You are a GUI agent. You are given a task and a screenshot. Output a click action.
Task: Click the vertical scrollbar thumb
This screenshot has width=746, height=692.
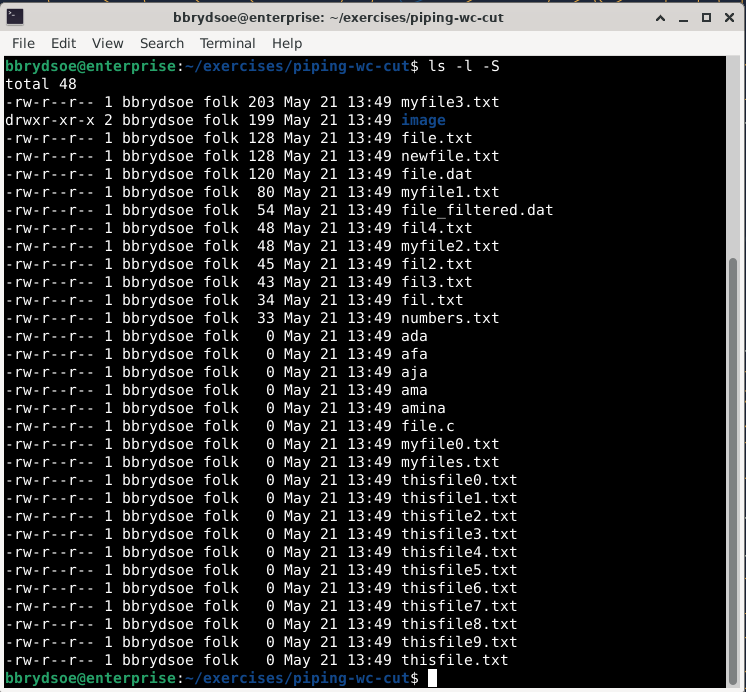(736, 468)
